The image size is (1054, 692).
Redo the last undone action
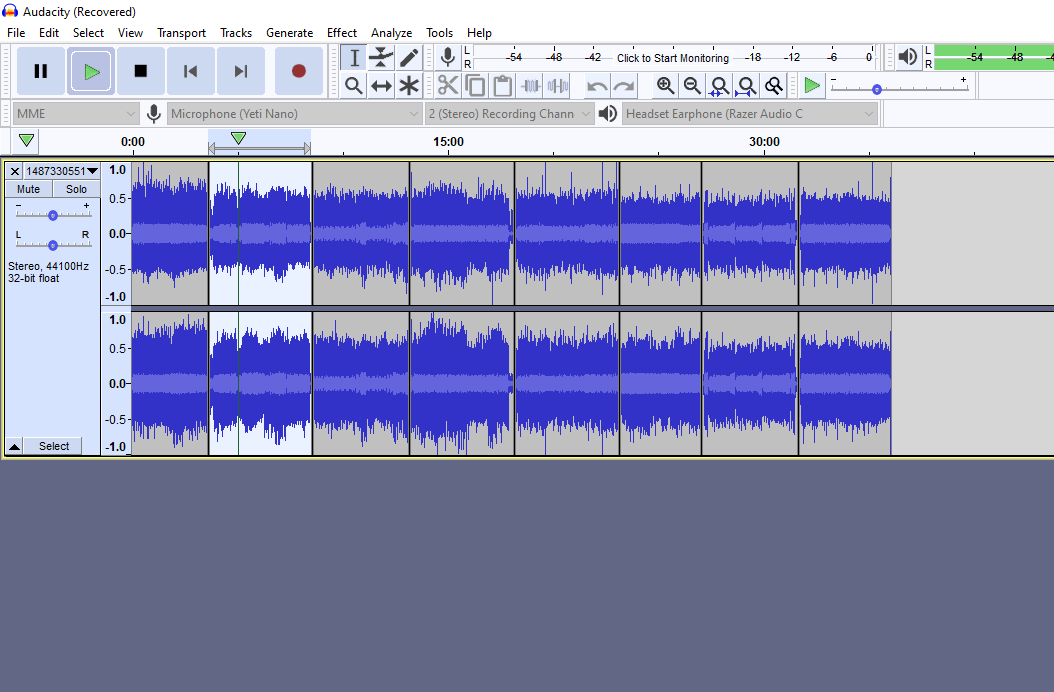(x=624, y=85)
